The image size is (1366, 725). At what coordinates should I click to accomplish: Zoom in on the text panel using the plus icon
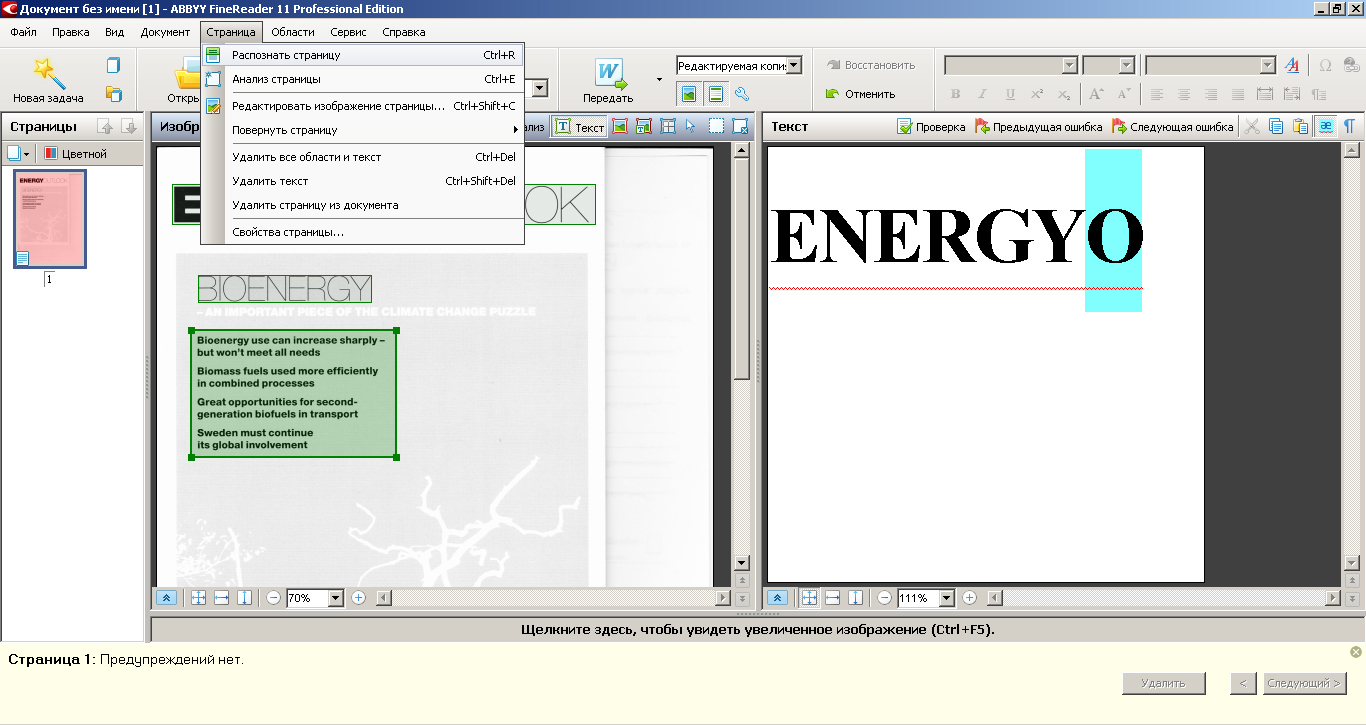point(969,598)
